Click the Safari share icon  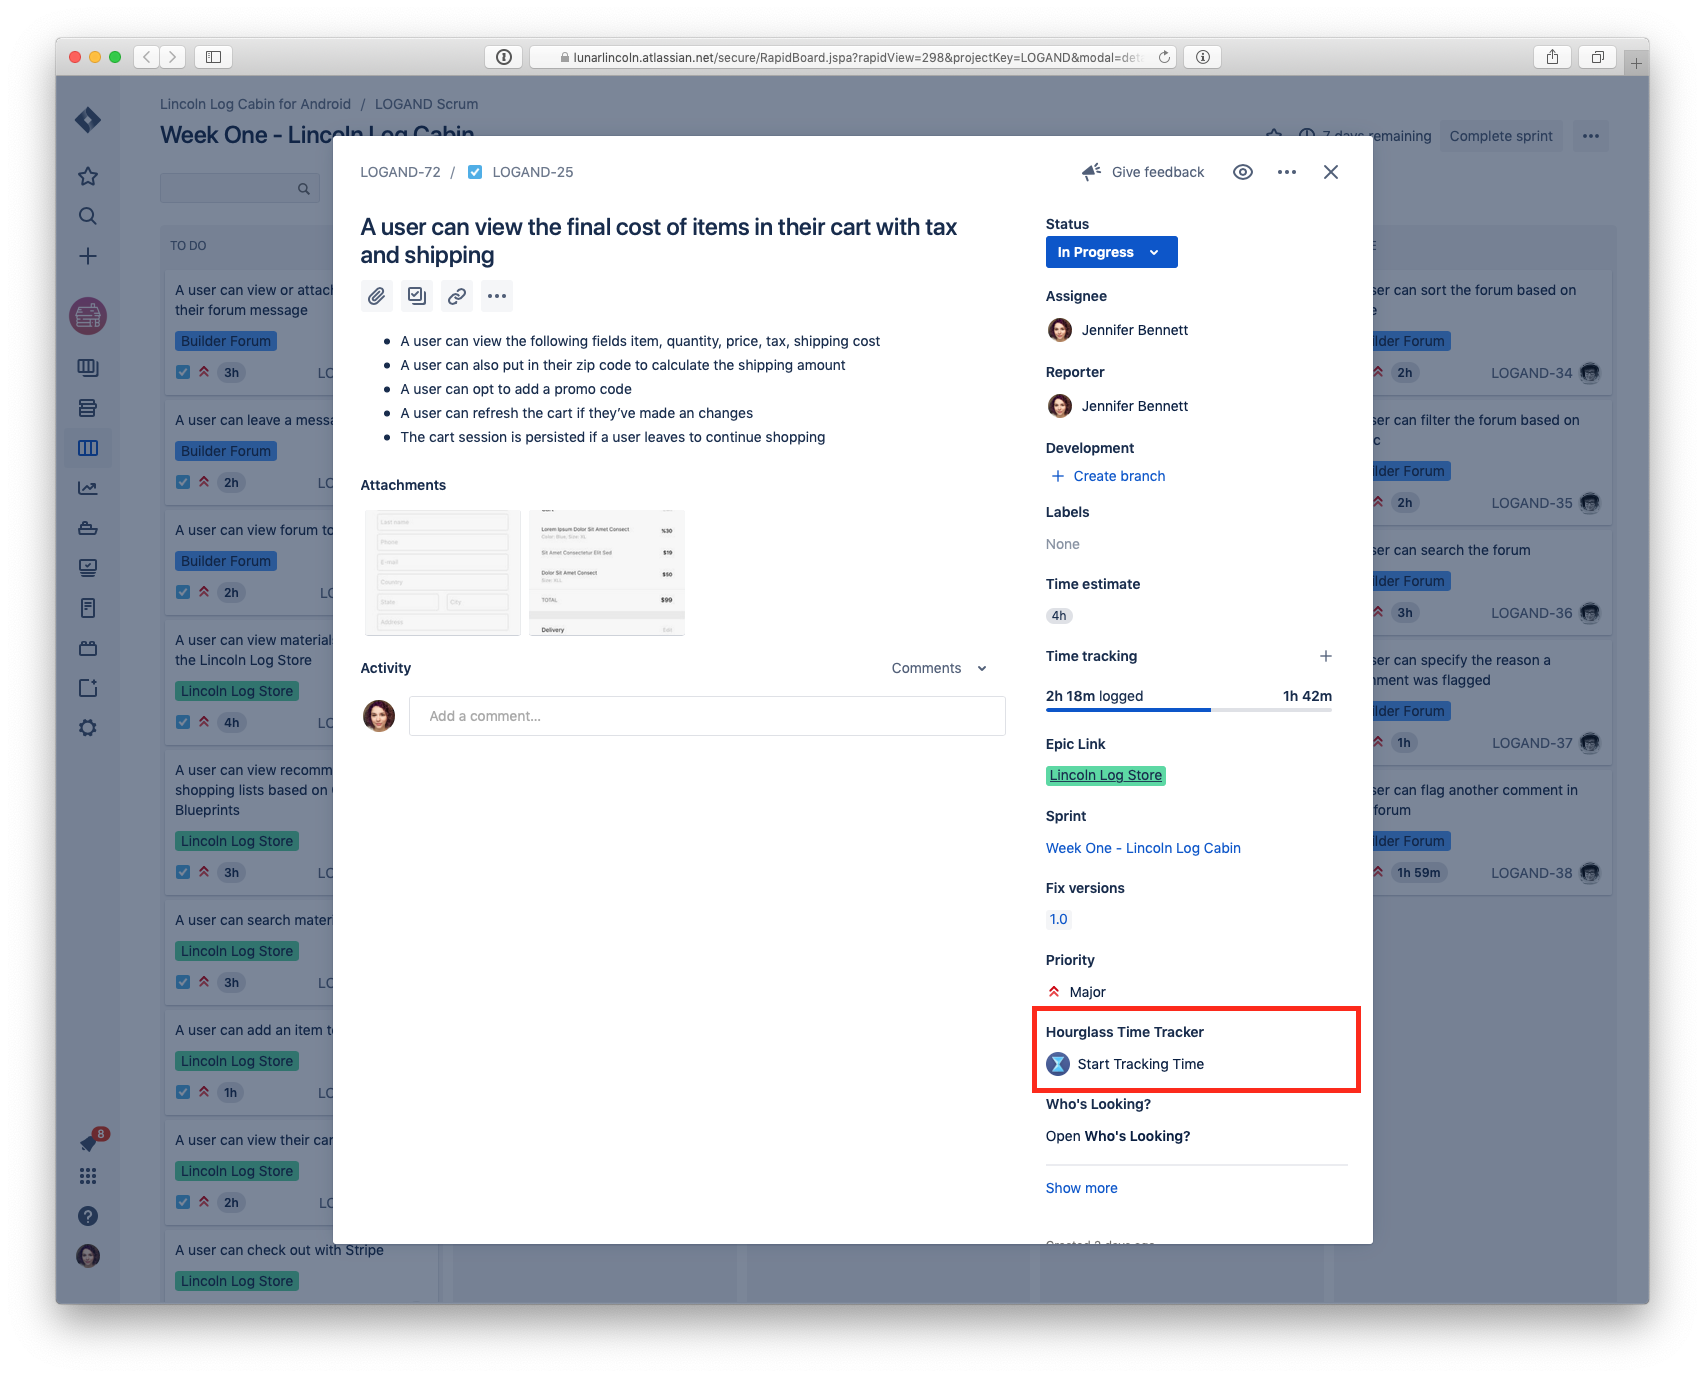pos(1552,57)
